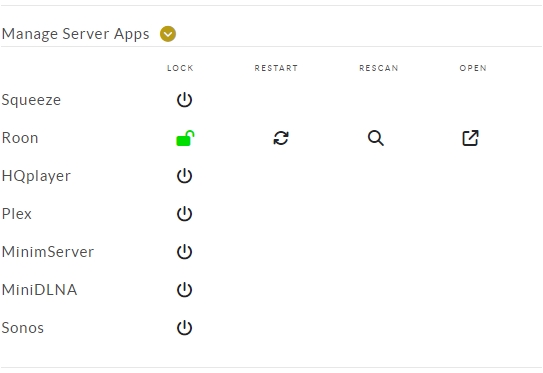543x373 pixels.
Task: Restart the Roon server app
Action: 281,138
